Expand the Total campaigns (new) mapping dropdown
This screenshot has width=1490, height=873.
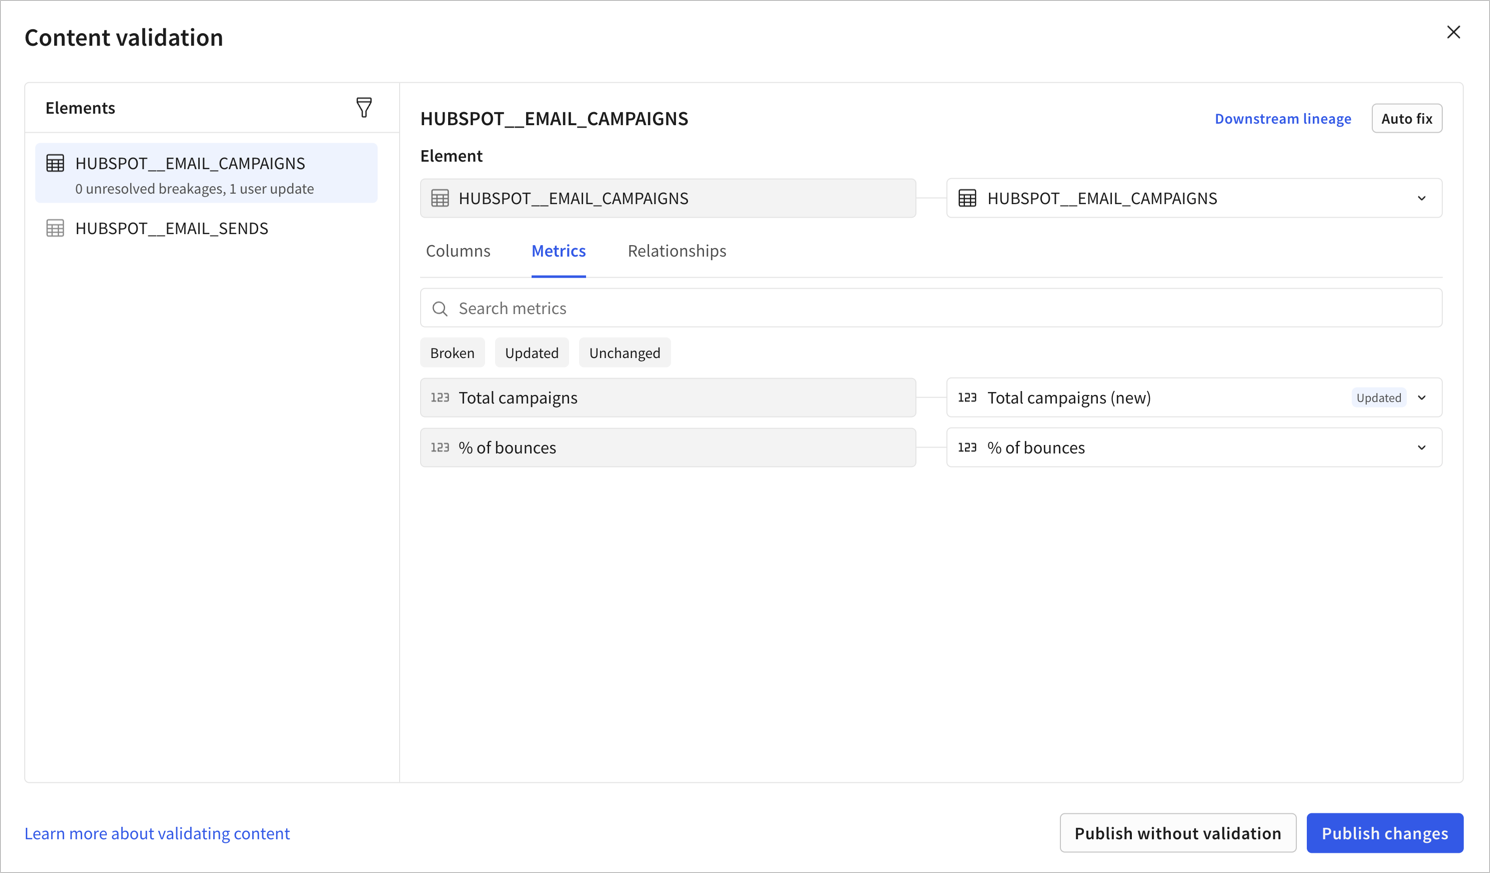(x=1421, y=397)
